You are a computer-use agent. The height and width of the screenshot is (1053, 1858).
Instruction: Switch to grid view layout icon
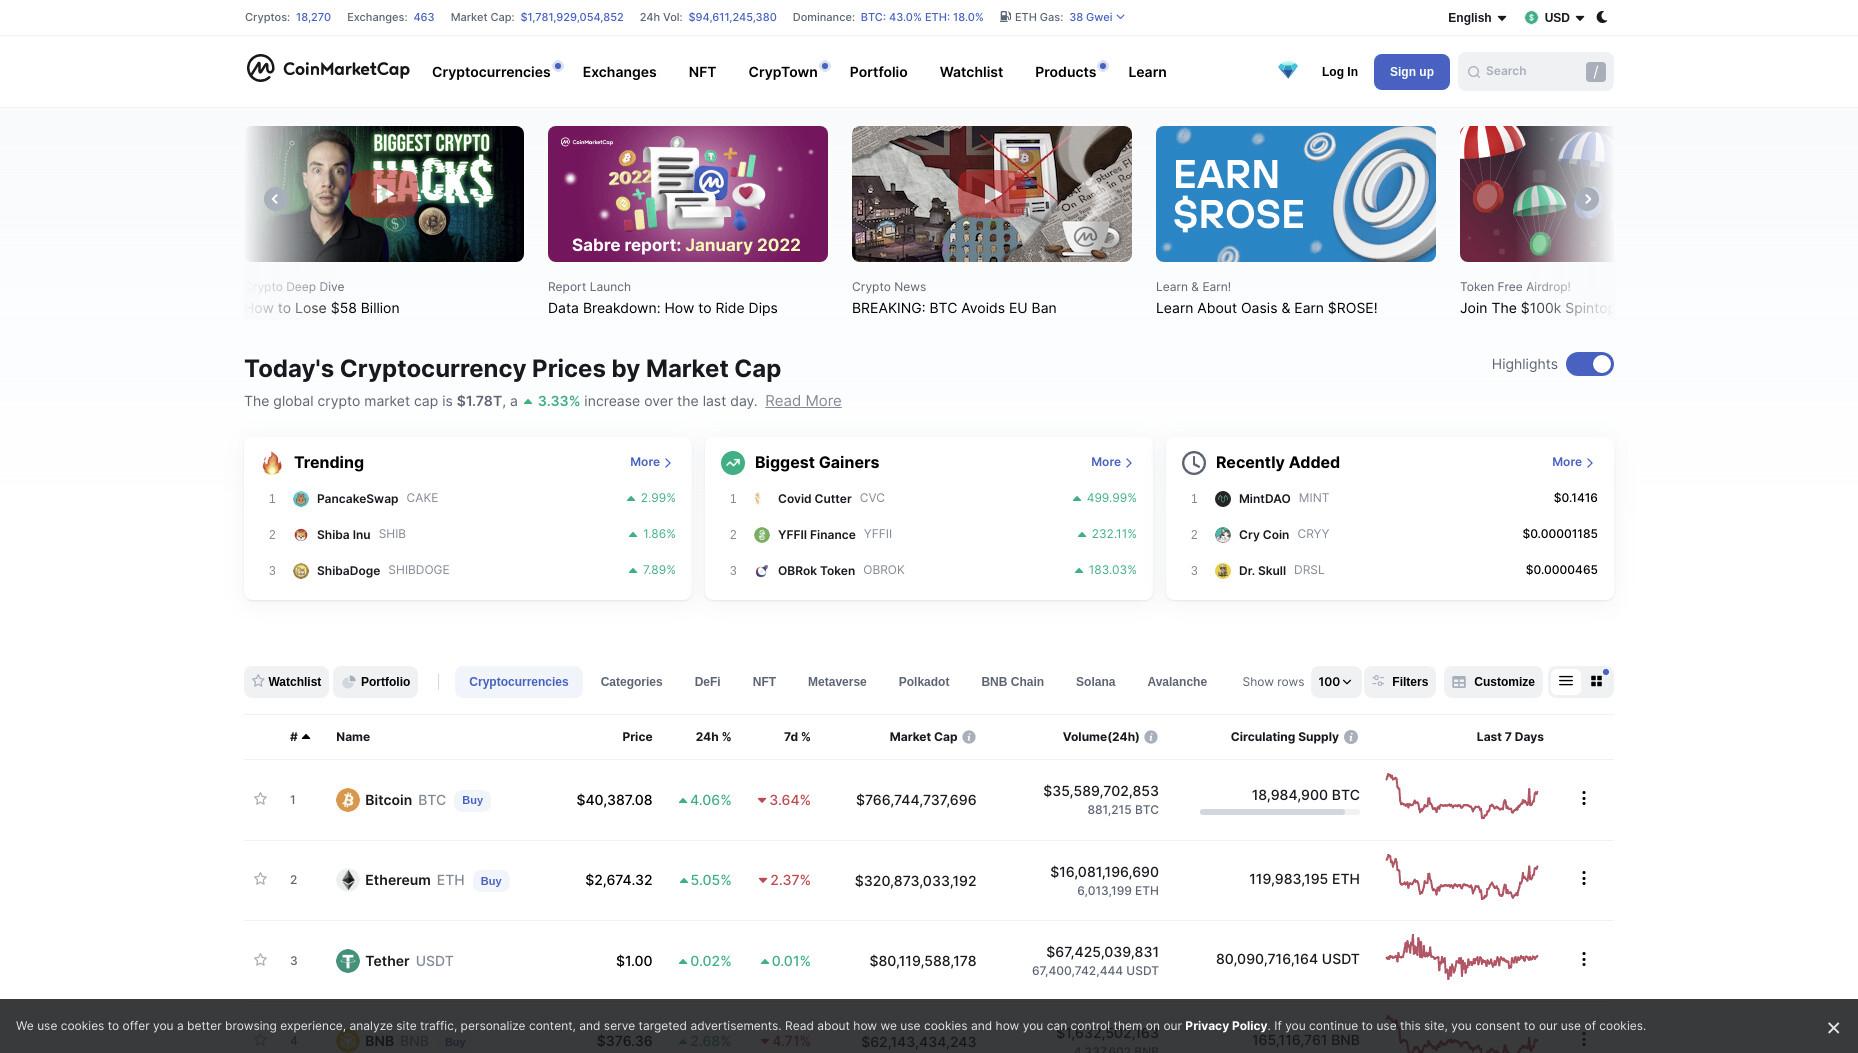point(1596,681)
